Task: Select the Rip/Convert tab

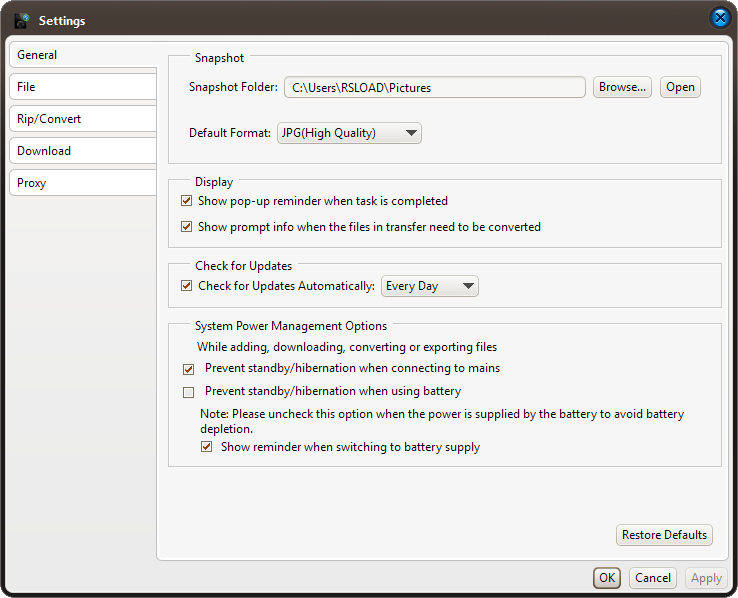Action: pyautogui.click(x=82, y=119)
